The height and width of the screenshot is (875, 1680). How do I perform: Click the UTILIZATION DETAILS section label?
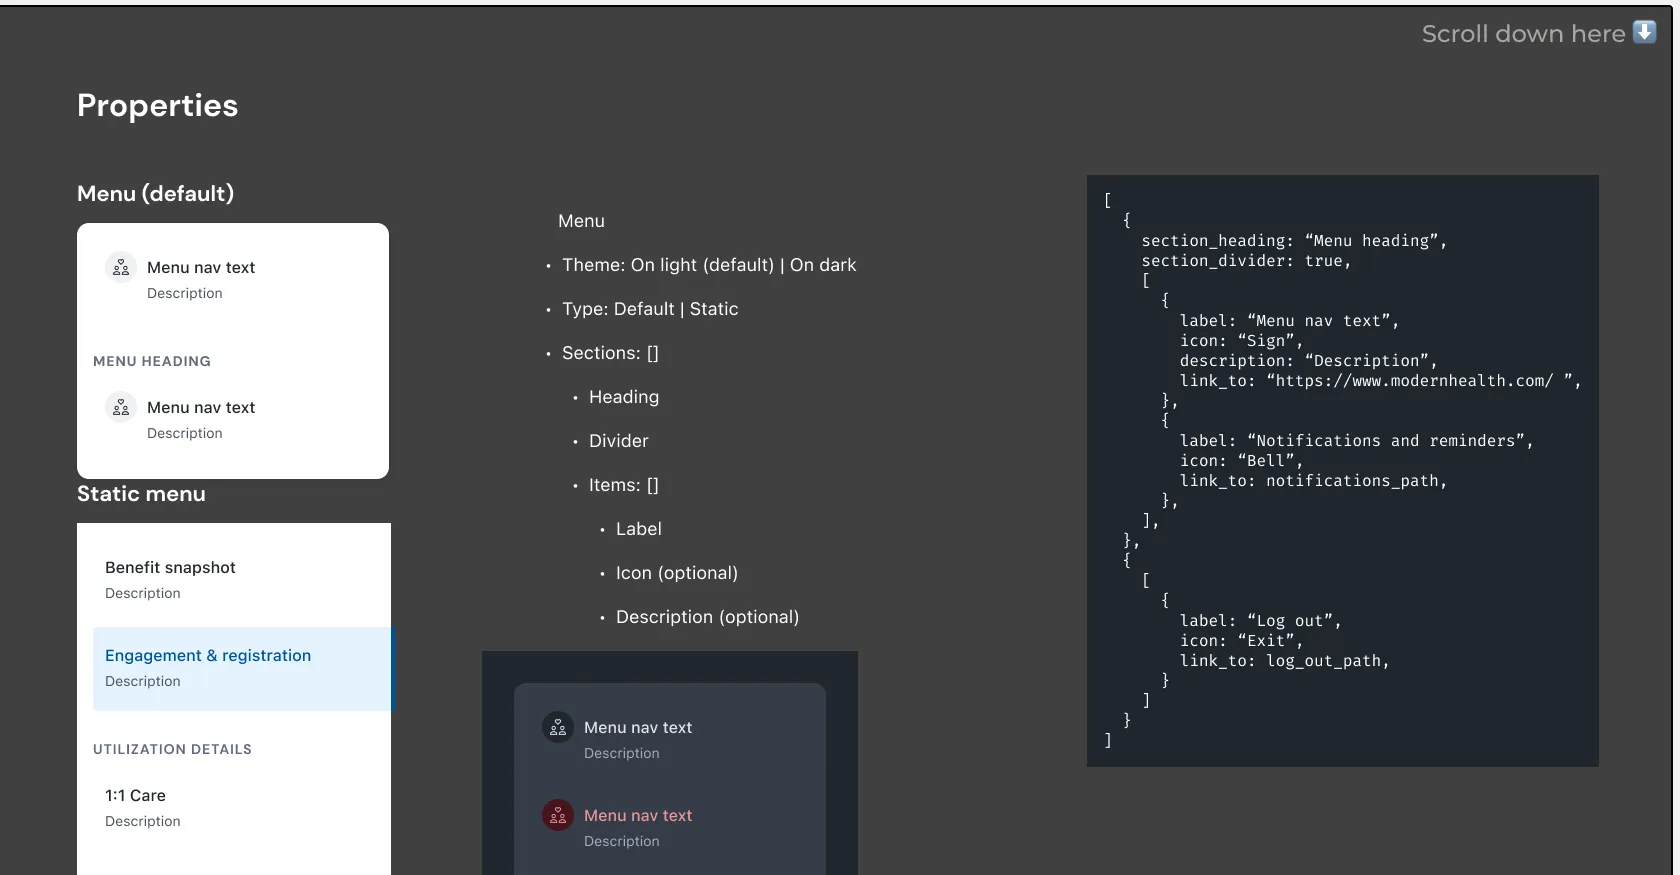pos(172,749)
